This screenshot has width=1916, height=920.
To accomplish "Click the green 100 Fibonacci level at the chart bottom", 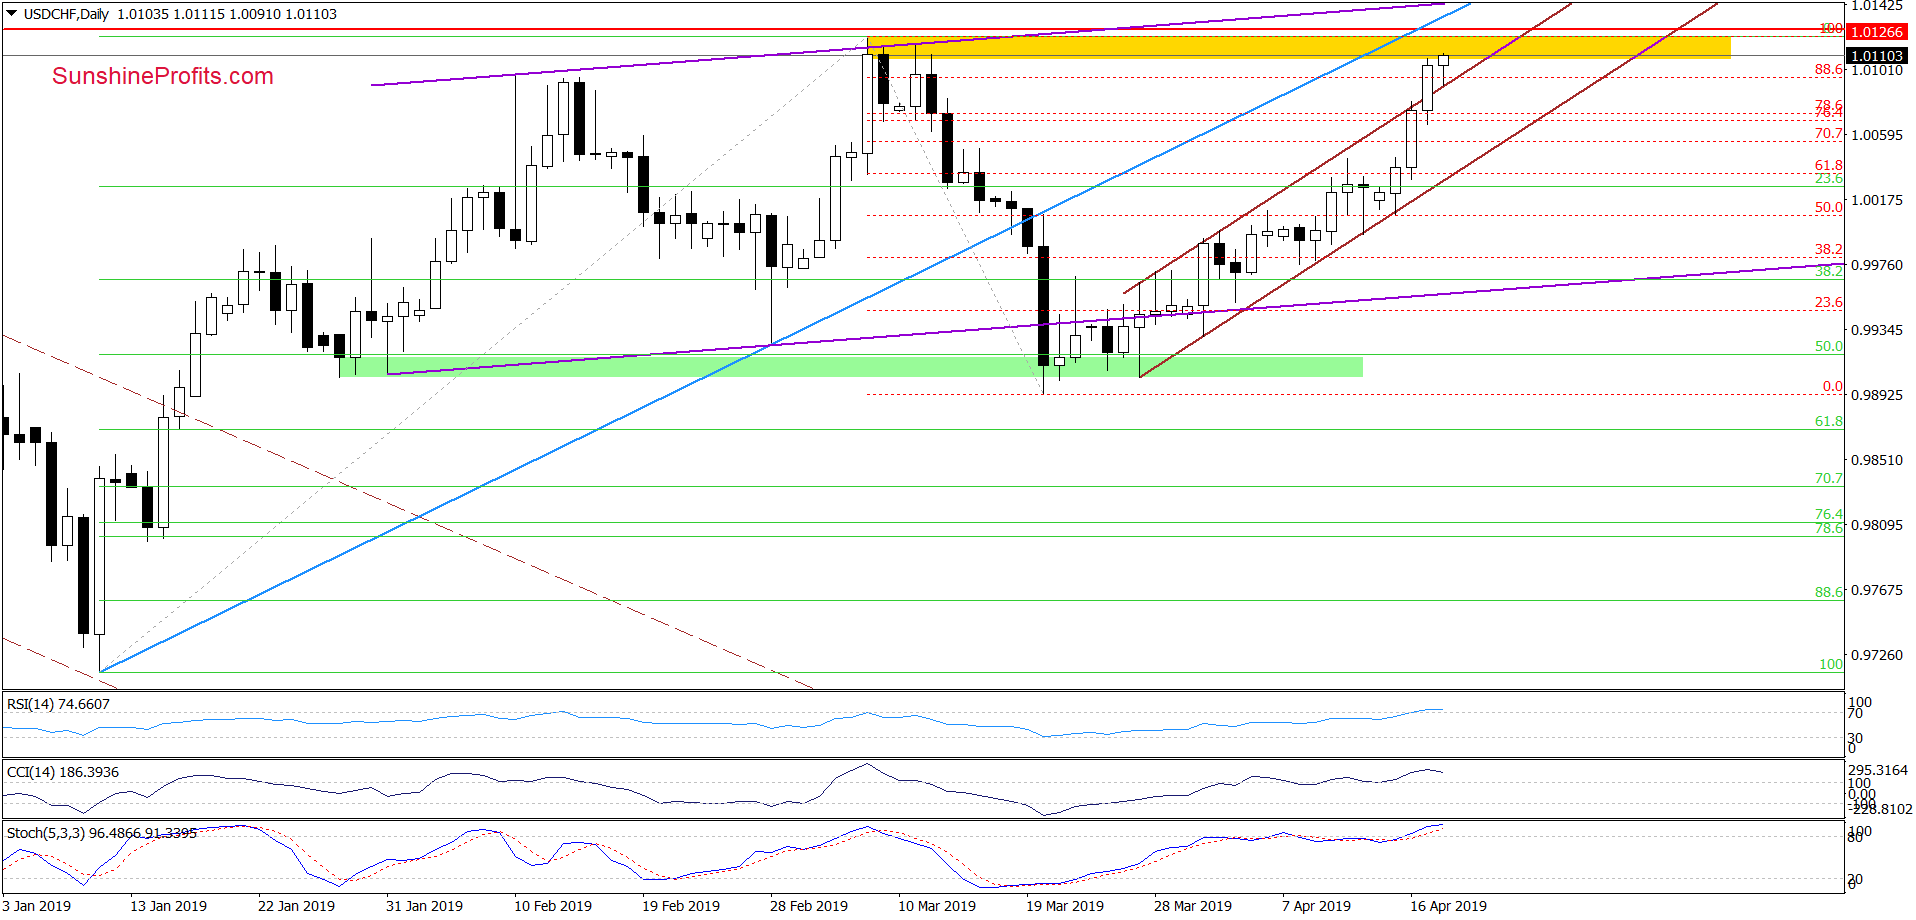I will point(1831,664).
